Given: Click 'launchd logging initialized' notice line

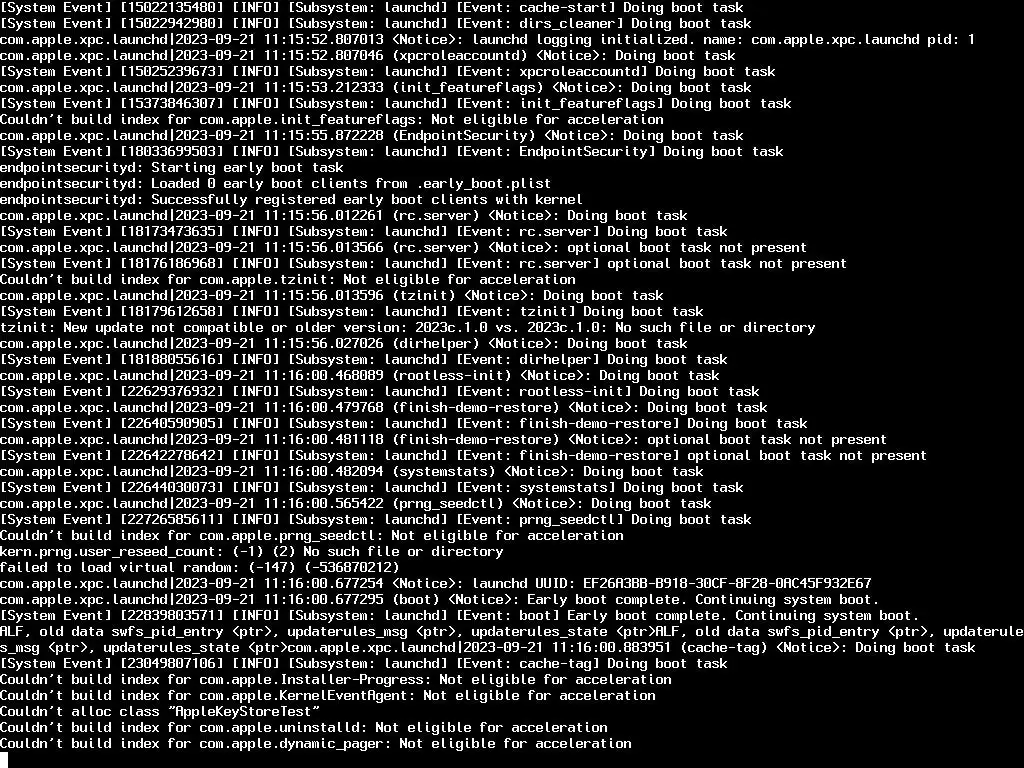Looking at the screenshot, I should click(487, 39).
